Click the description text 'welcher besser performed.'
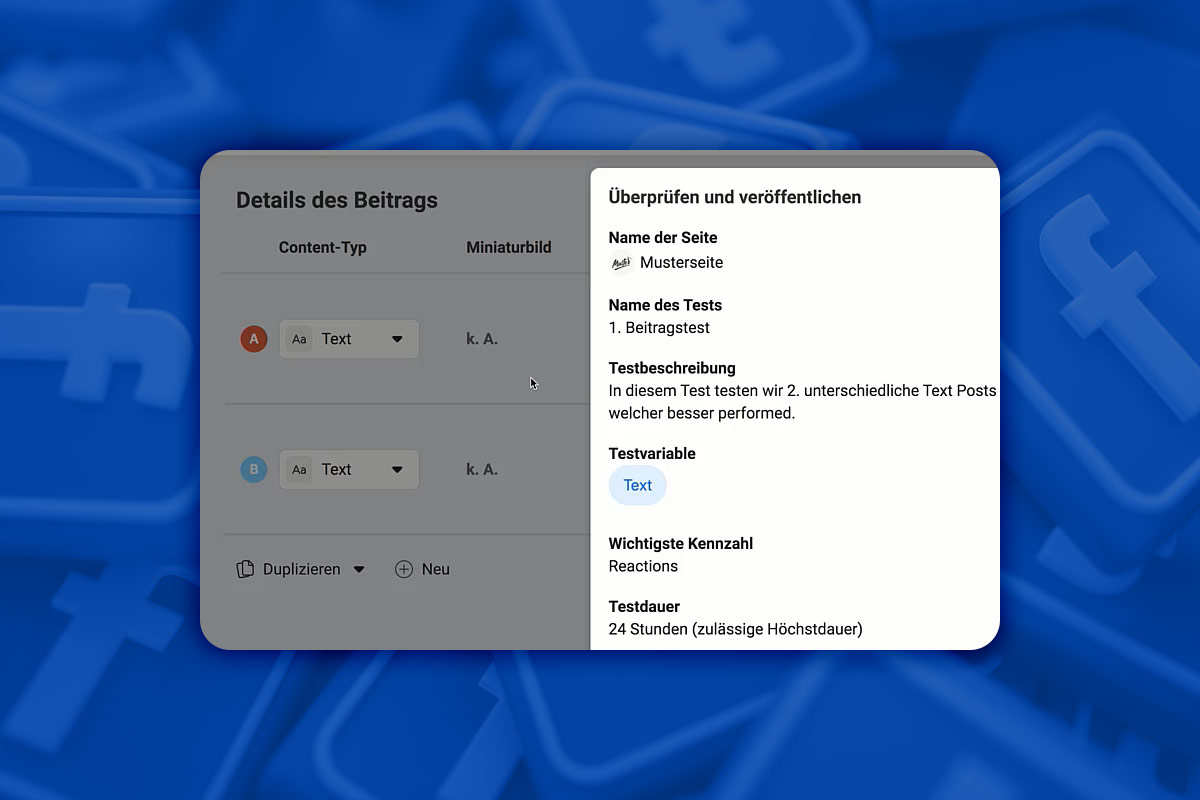The width and height of the screenshot is (1200, 800). (x=702, y=413)
